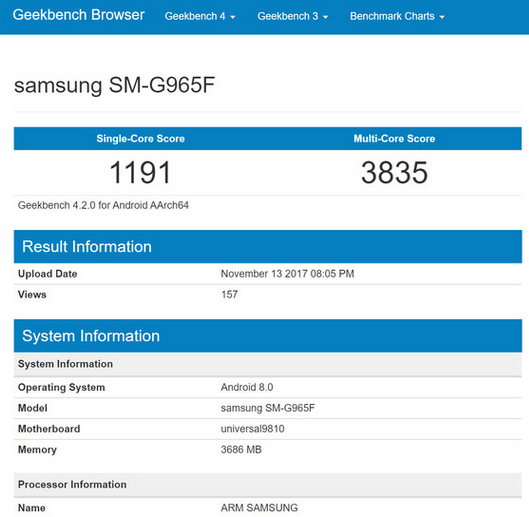Click the Android 8.0 value

(247, 387)
